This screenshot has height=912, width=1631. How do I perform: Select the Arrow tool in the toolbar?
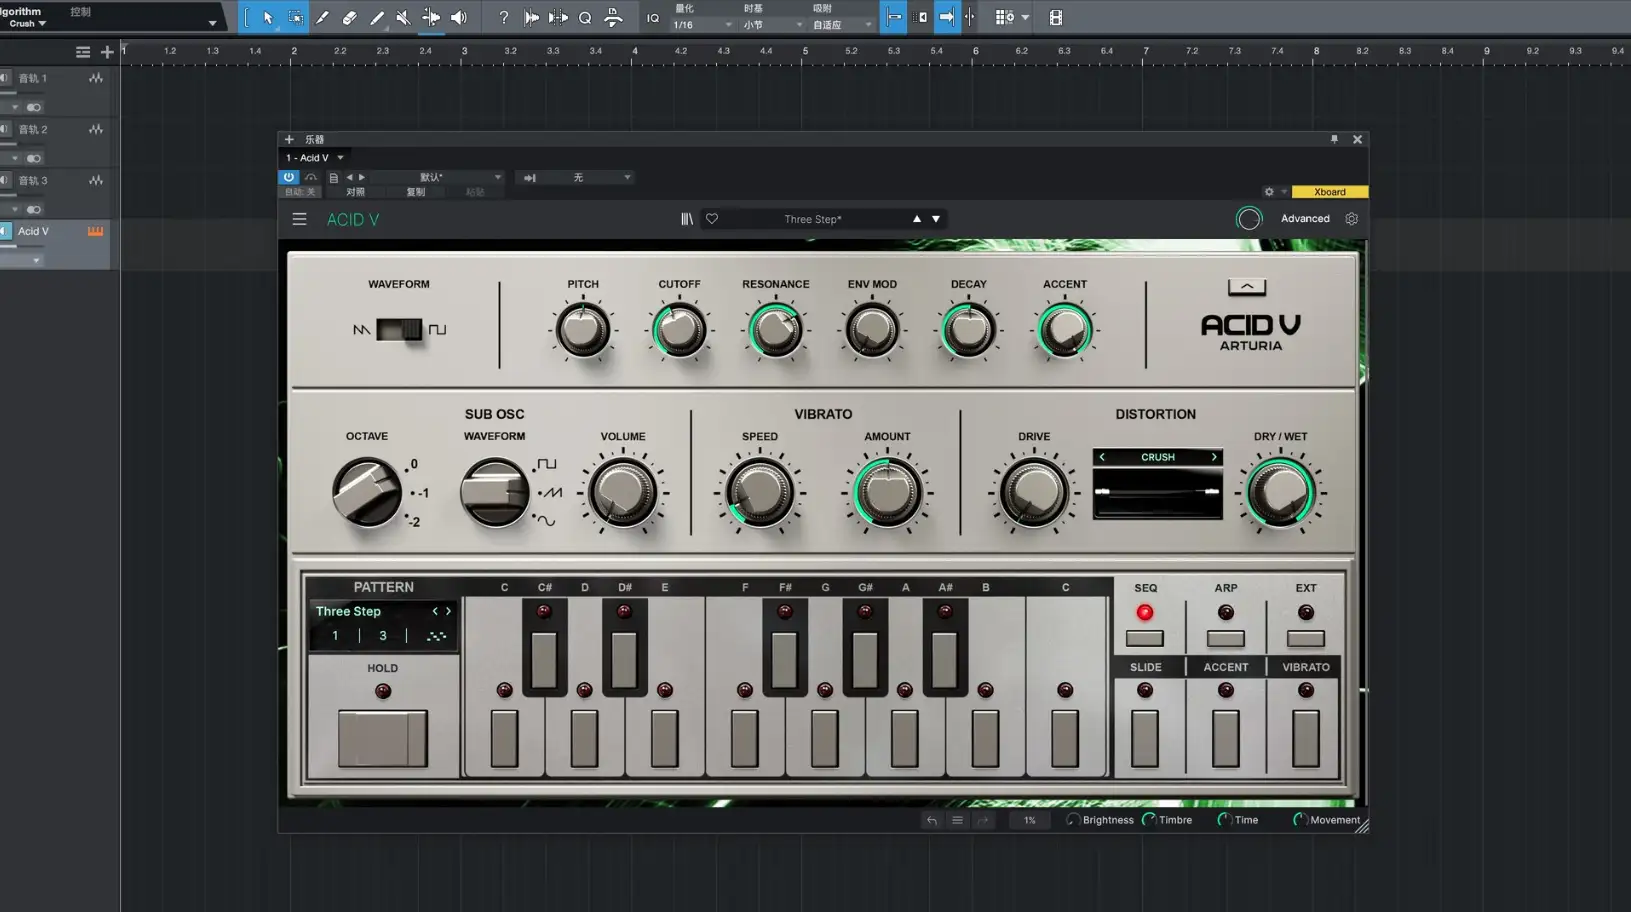(267, 17)
